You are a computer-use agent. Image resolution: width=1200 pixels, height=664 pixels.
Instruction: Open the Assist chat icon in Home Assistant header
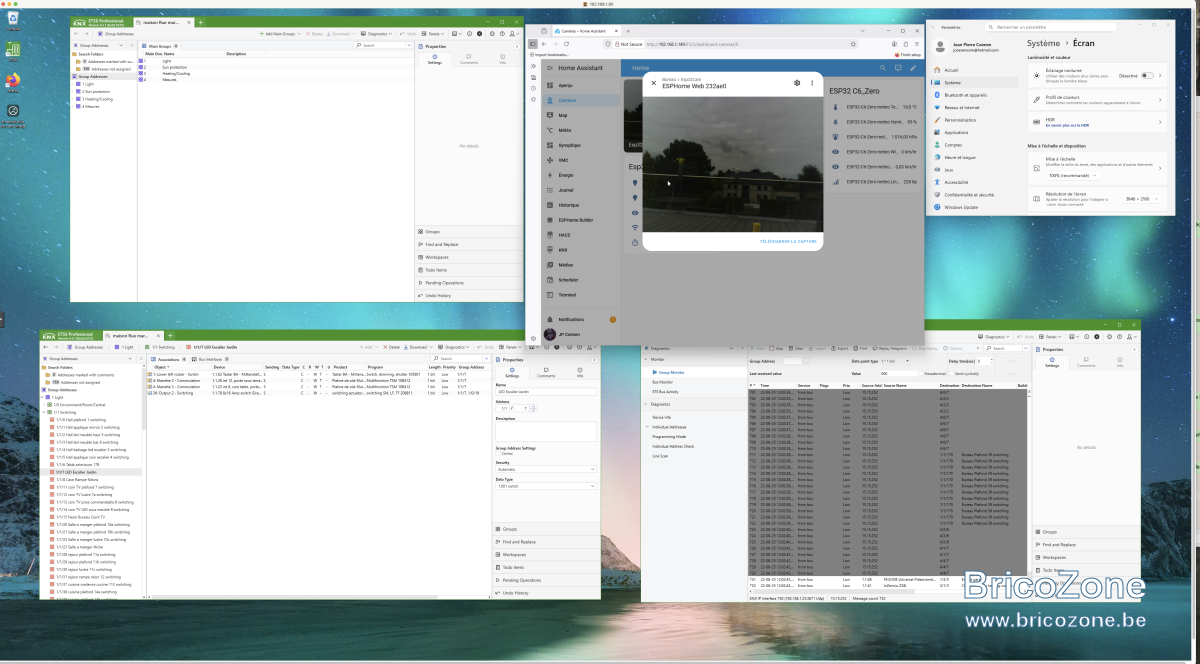[897, 68]
